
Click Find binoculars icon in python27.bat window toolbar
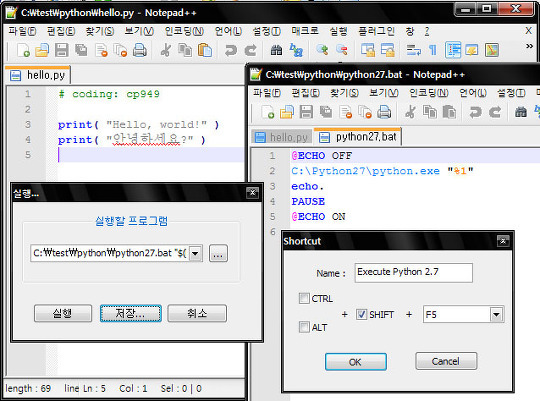tap(521, 112)
